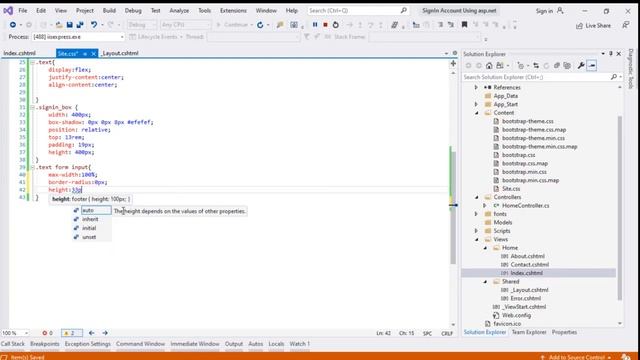Open the Output tab
This screenshot has height=360, width=640.
234,344
